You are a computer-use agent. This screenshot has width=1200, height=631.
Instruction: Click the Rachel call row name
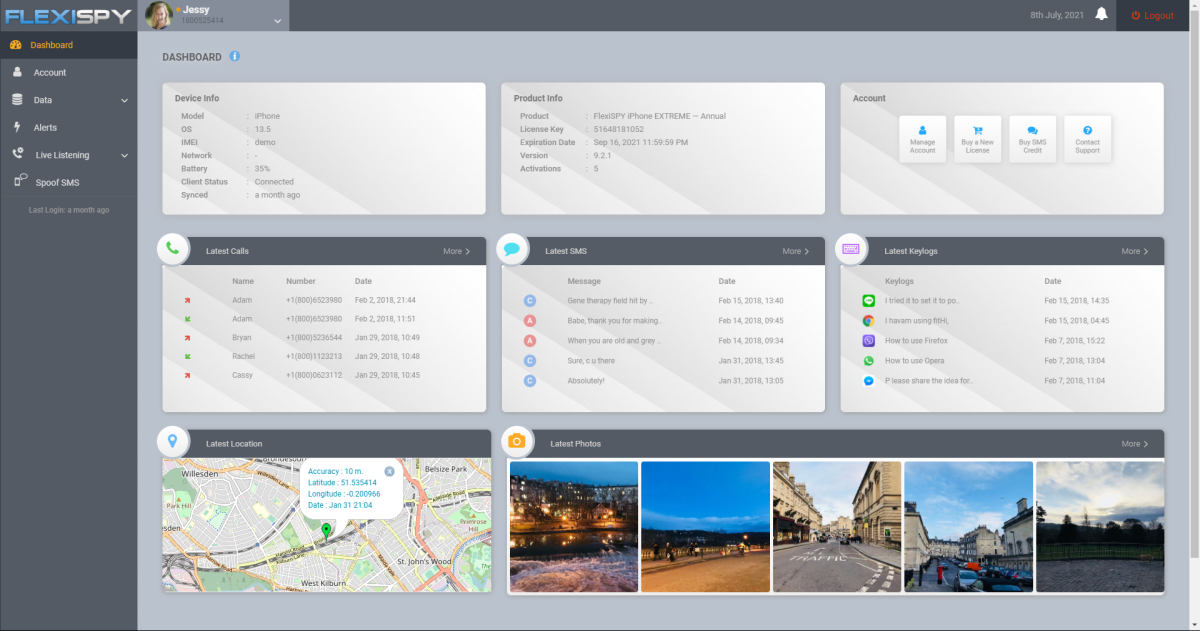click(243, 357)
